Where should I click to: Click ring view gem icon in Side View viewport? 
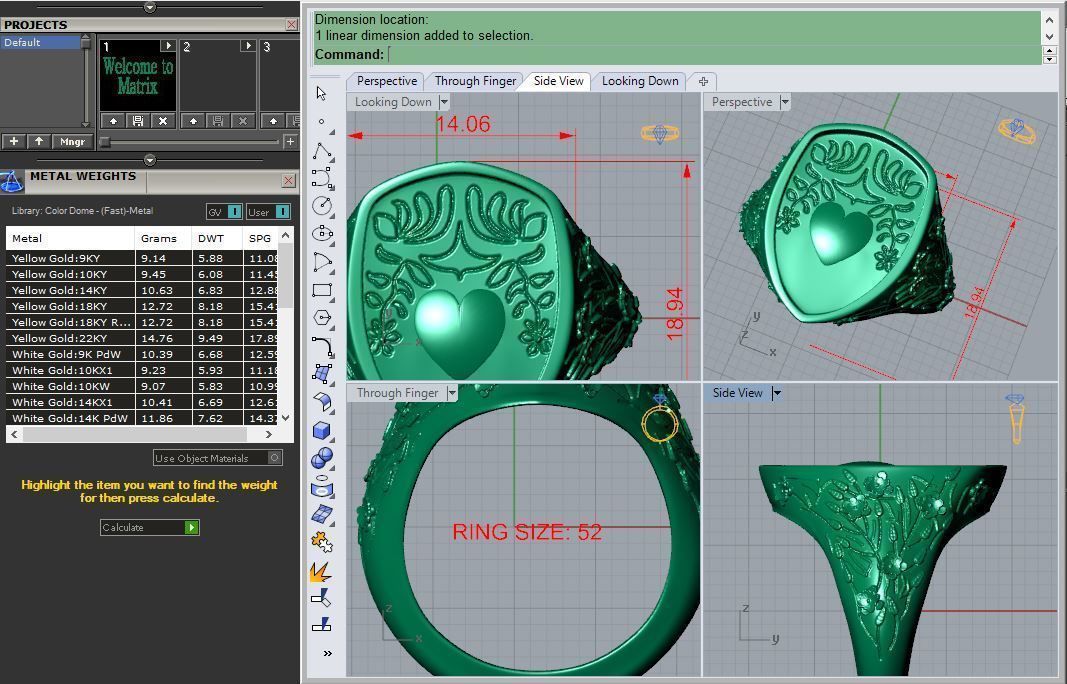point(1015,417)
